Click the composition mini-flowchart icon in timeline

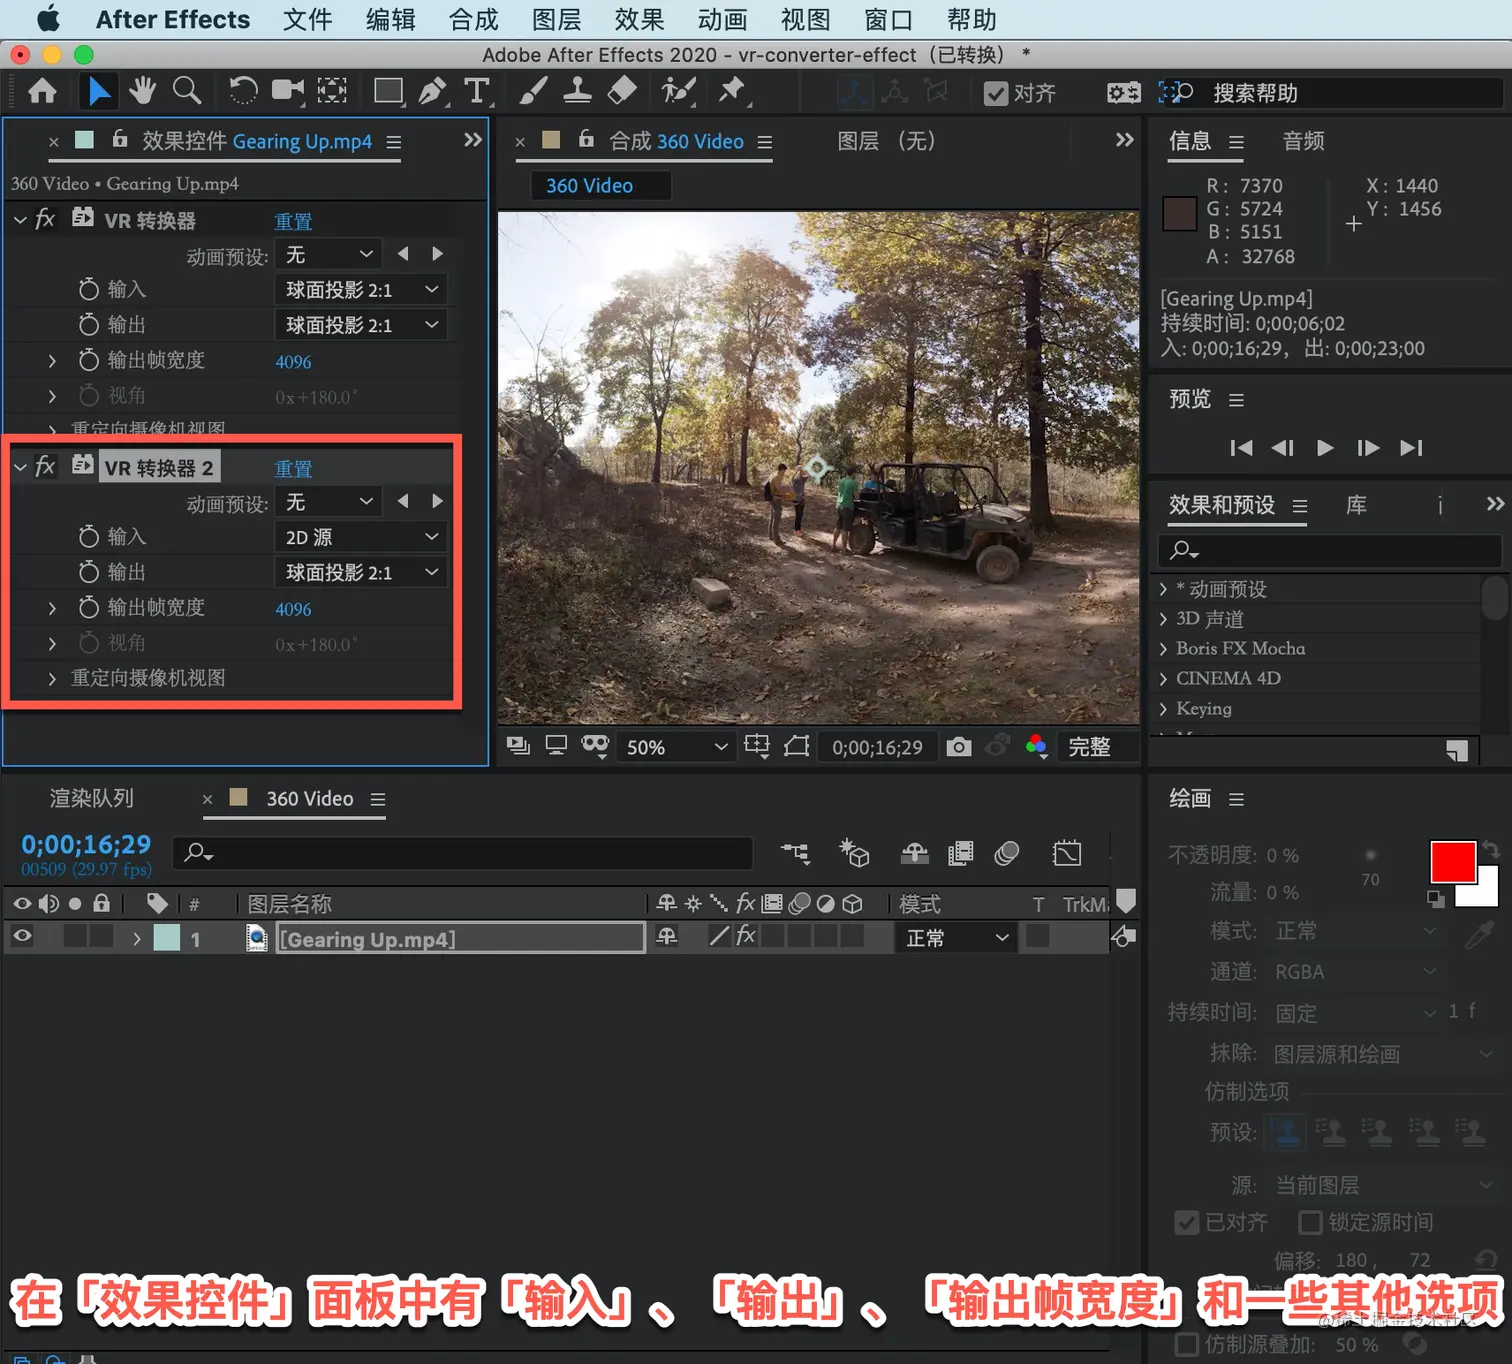(x=796, y=853)
